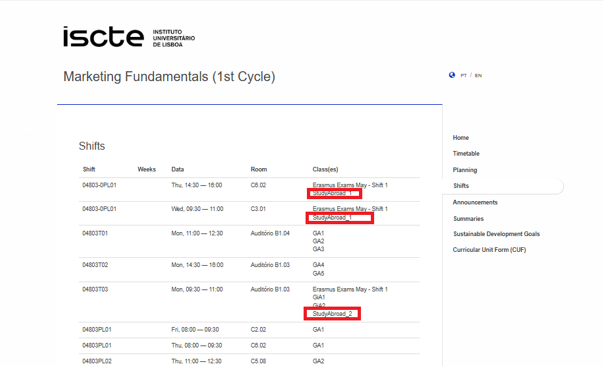Click class GA5
The image size is (603, 366).
[x=318, y=273]
